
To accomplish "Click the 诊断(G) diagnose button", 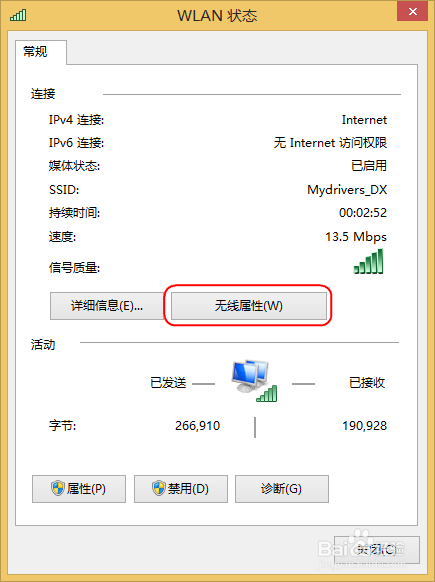I will tap(282, 489).
